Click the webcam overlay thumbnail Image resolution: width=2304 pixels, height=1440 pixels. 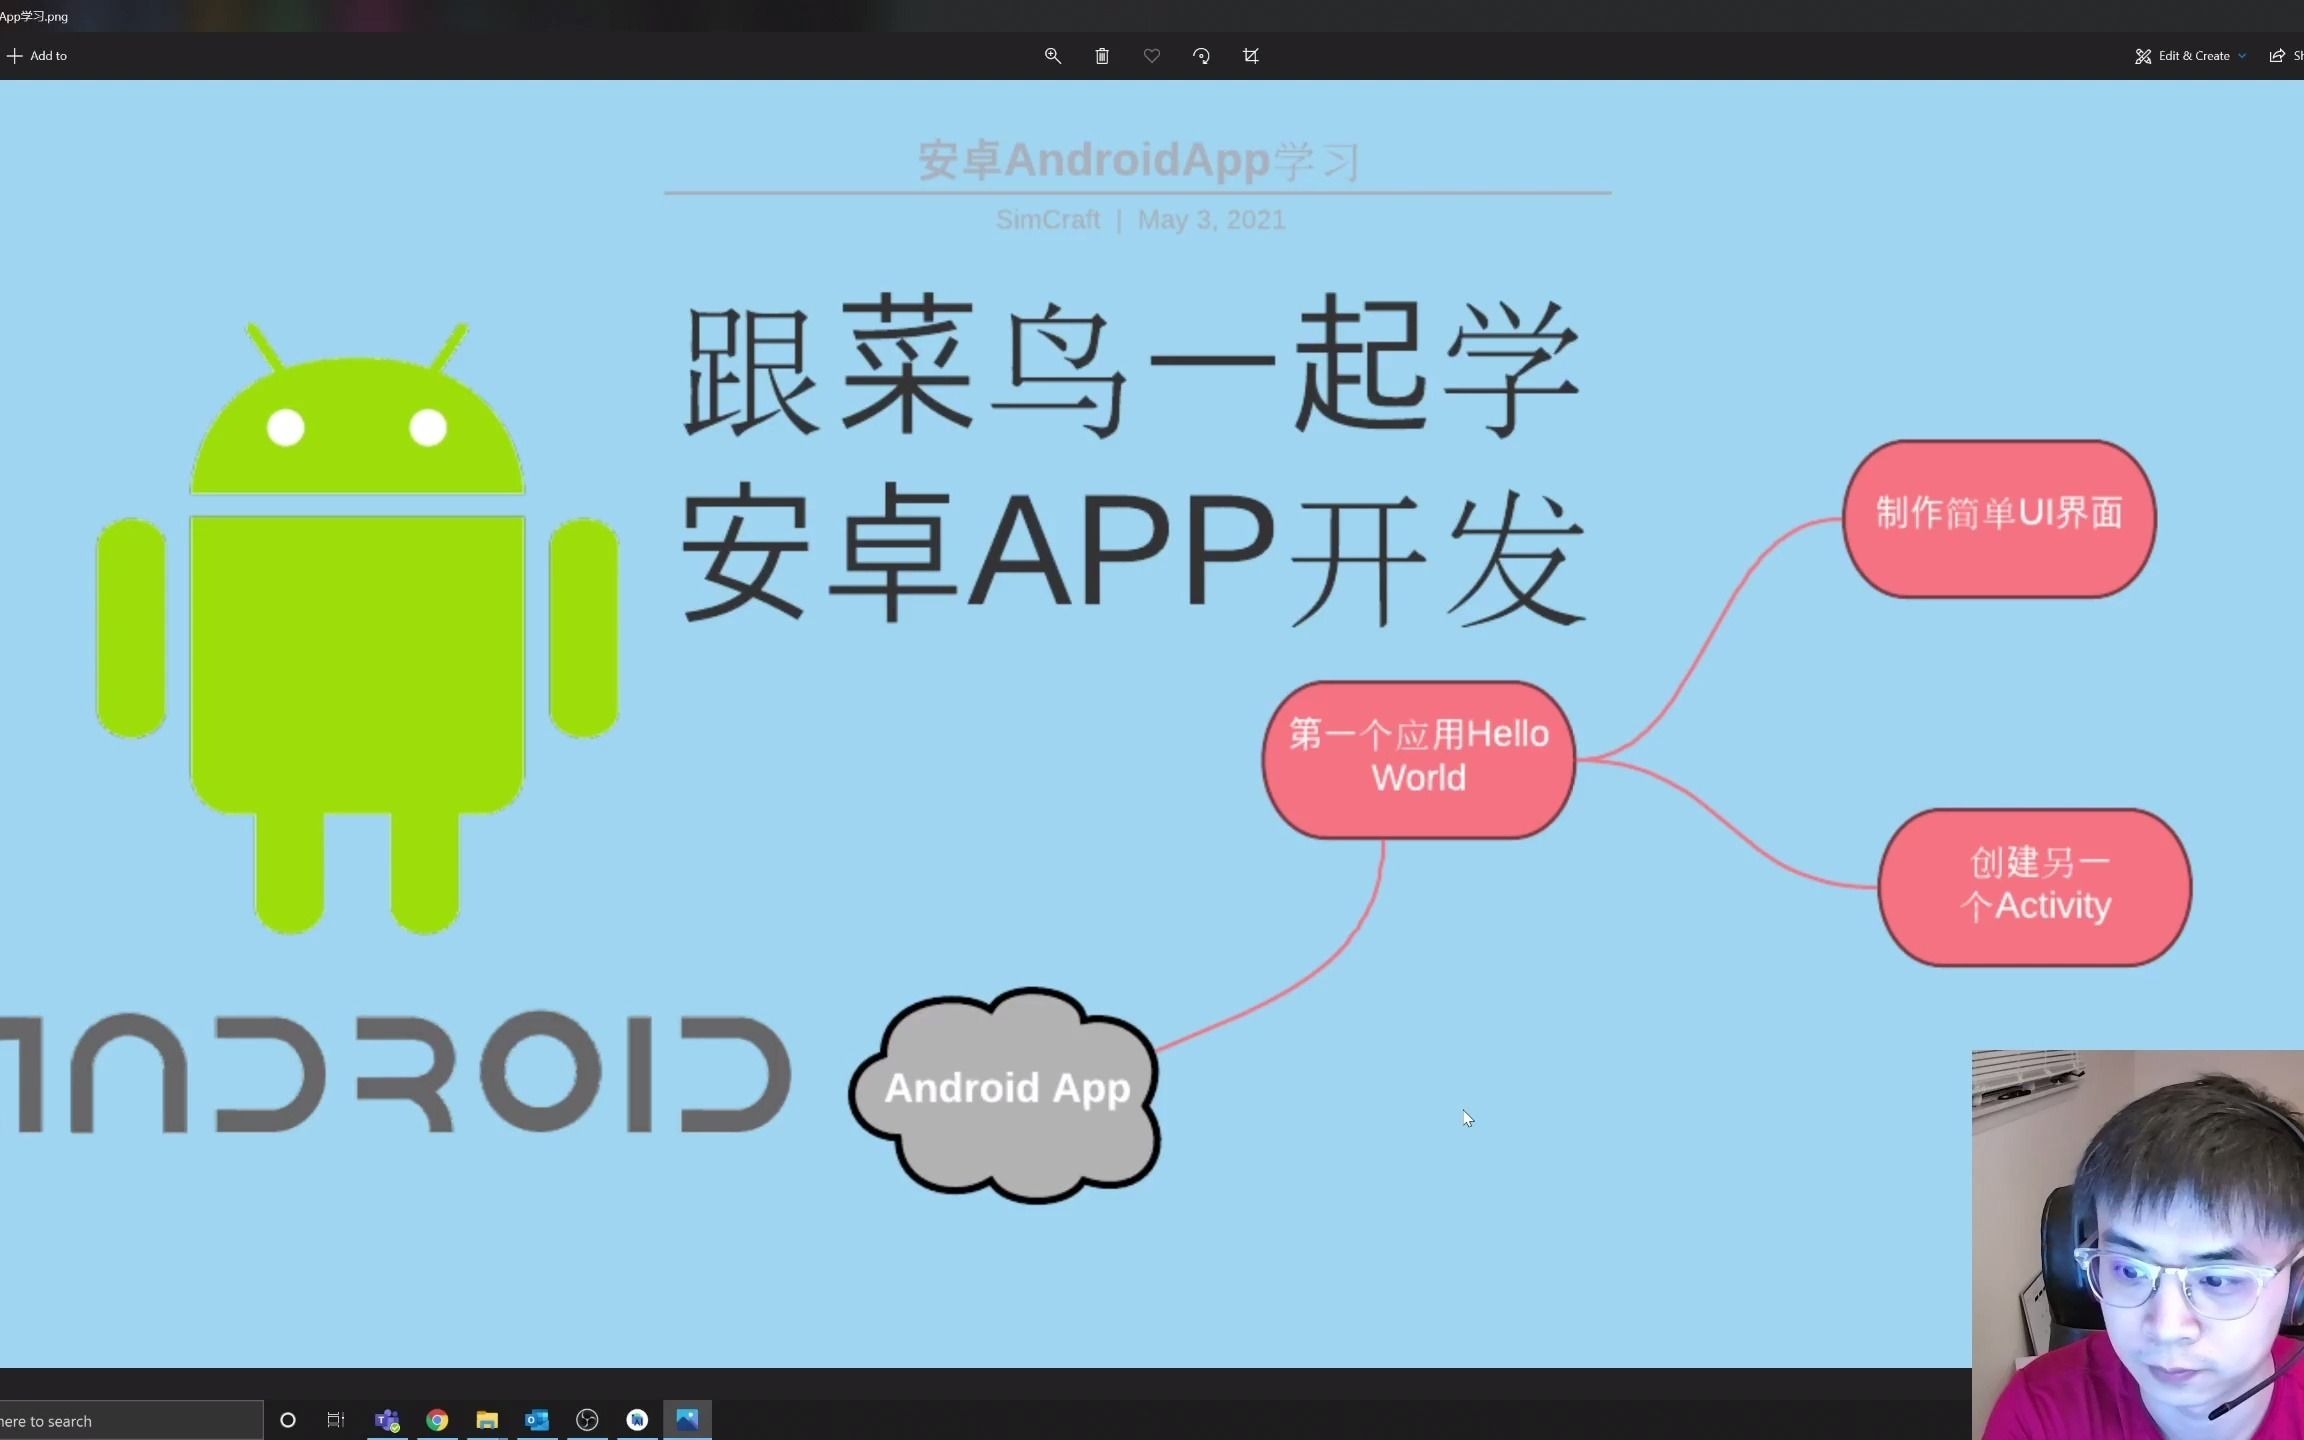[x=2138, y=1245]
